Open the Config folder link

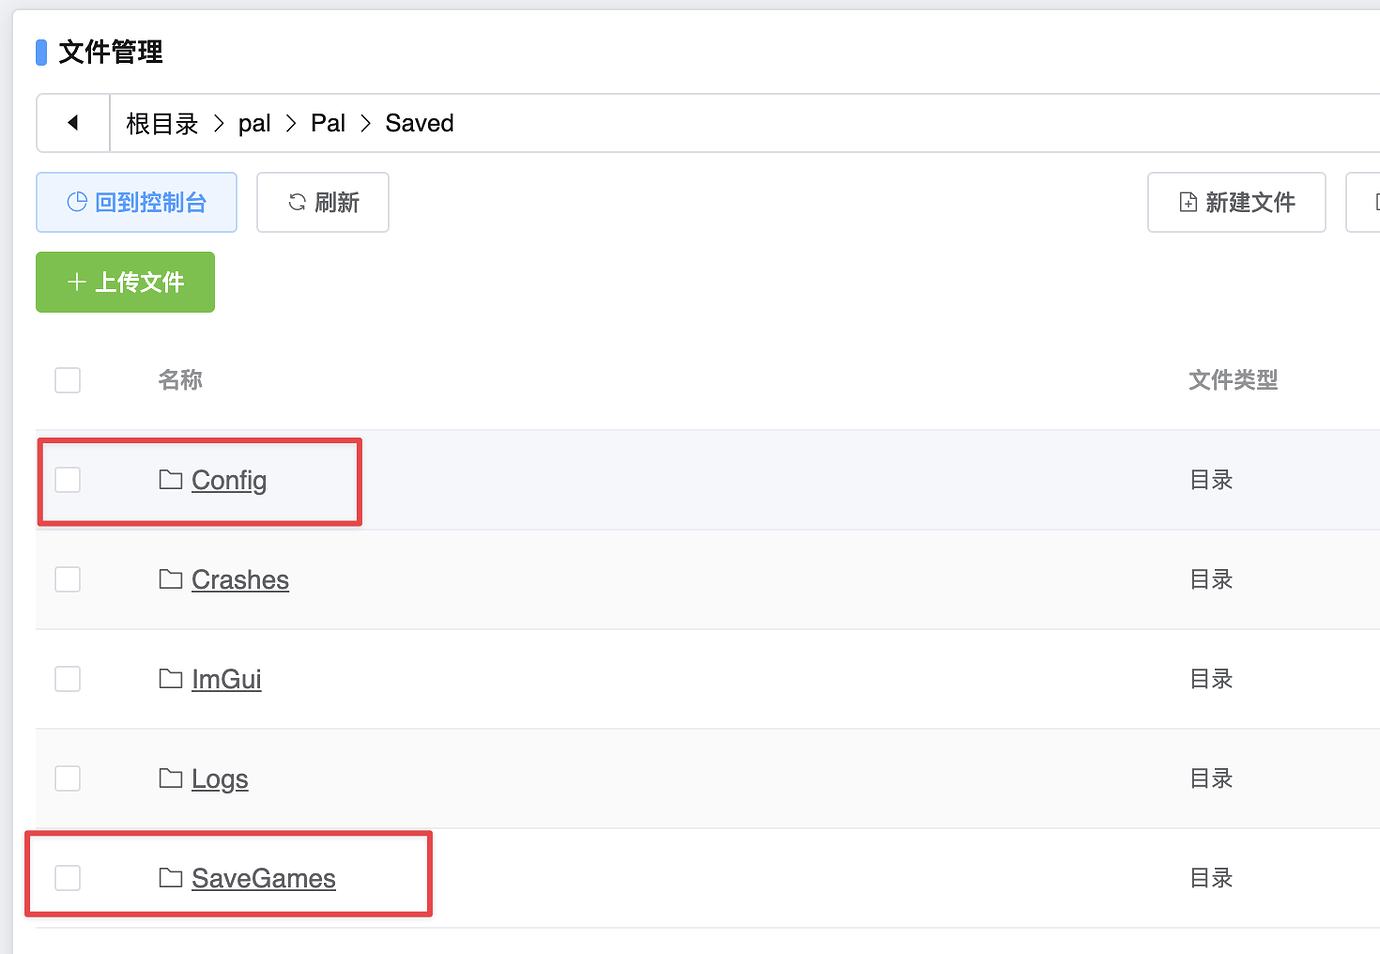(x=229, y=480)
